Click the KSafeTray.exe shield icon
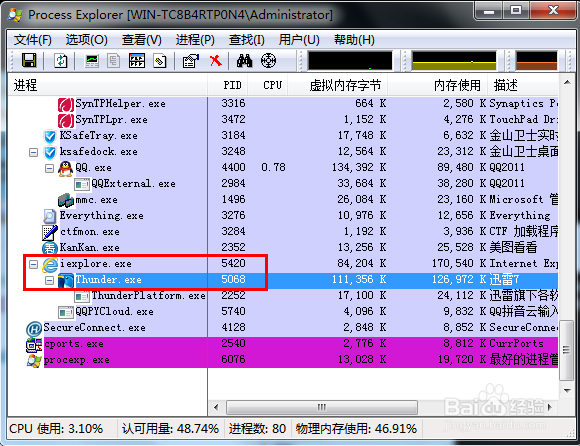Image resolution: width=580 pixels, height=446 pixels. point(50,136)
